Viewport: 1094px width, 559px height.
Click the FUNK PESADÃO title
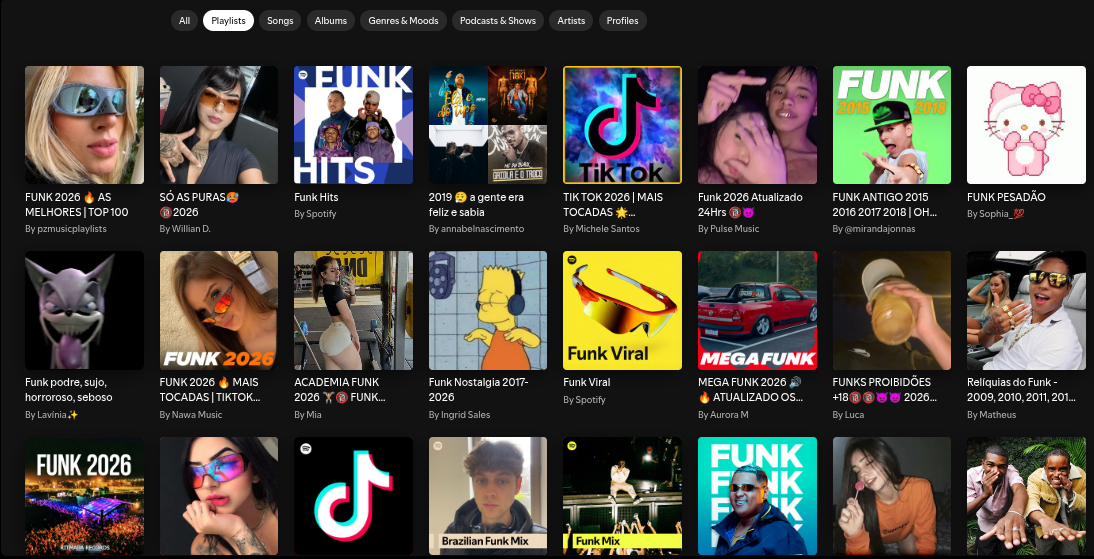pyautogui.click(x=1006, y=197)
